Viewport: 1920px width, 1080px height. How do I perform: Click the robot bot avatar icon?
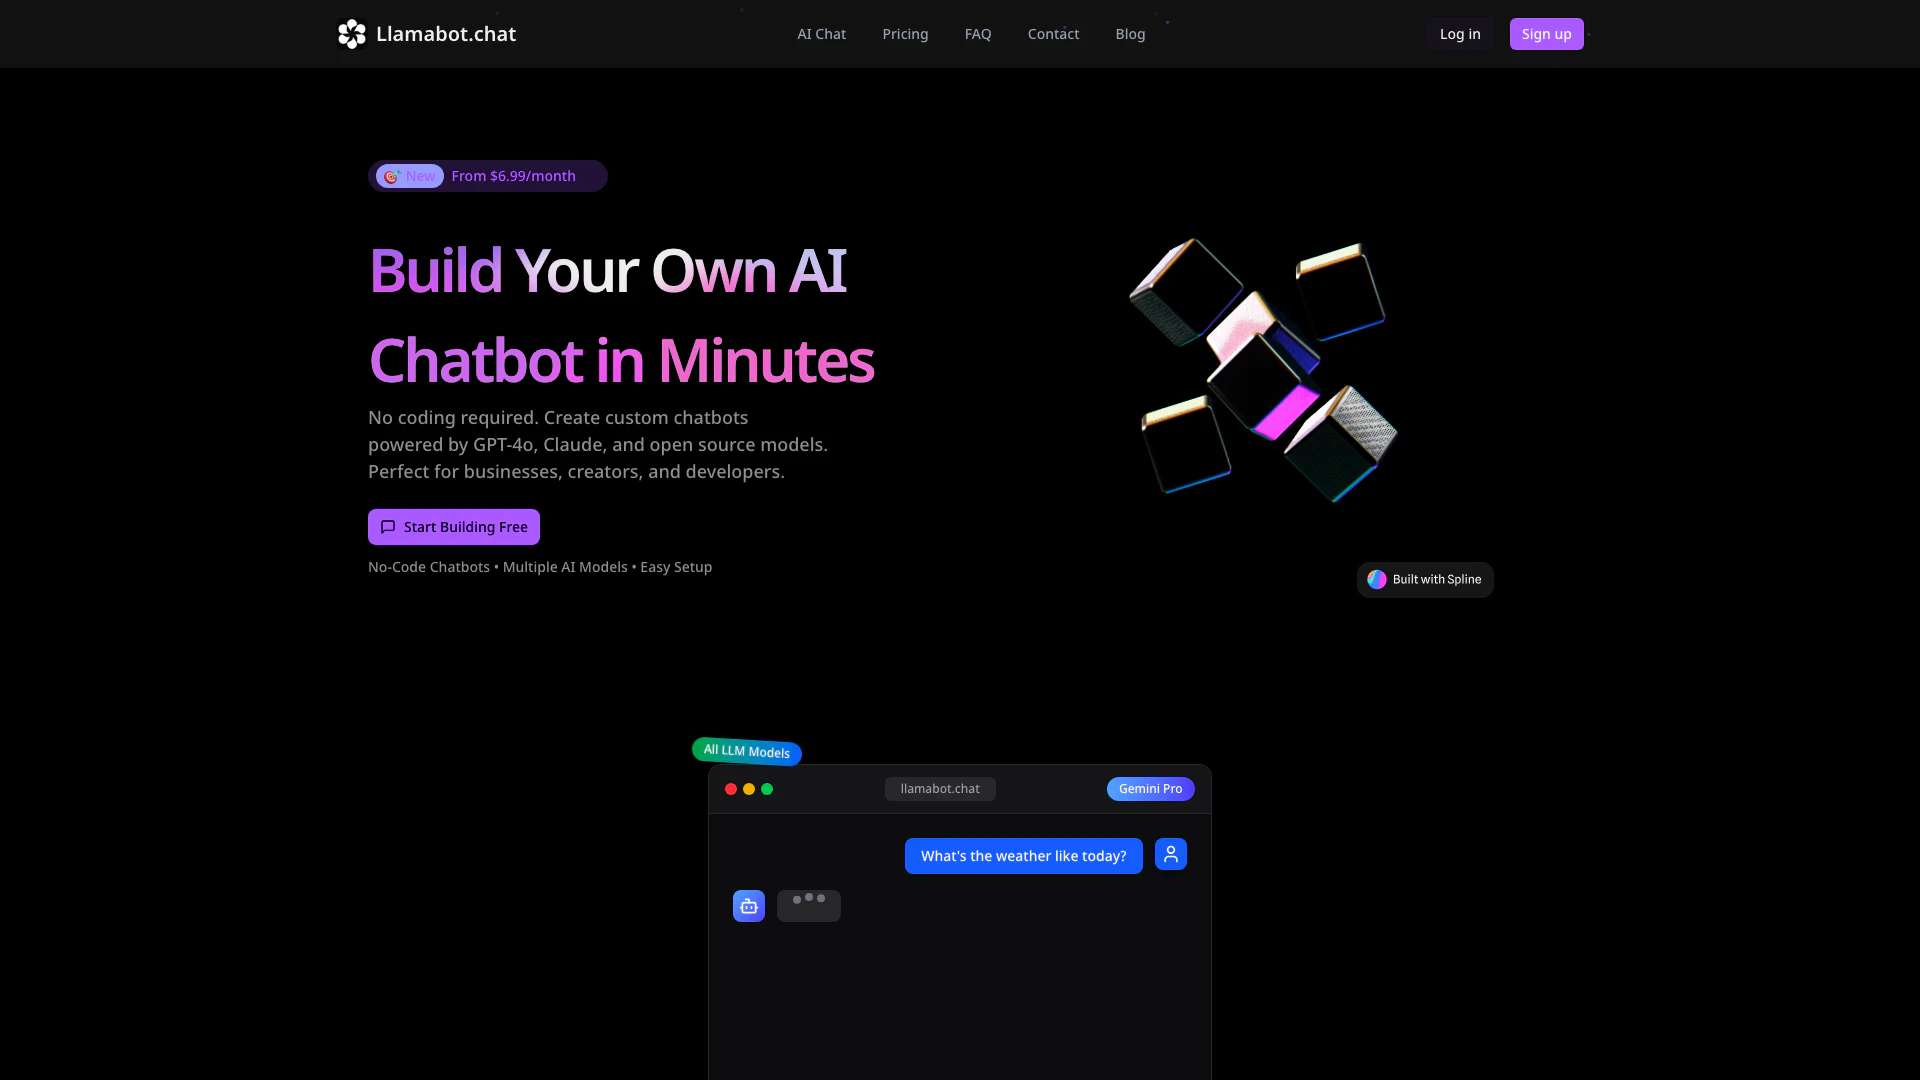coord(749,906)
